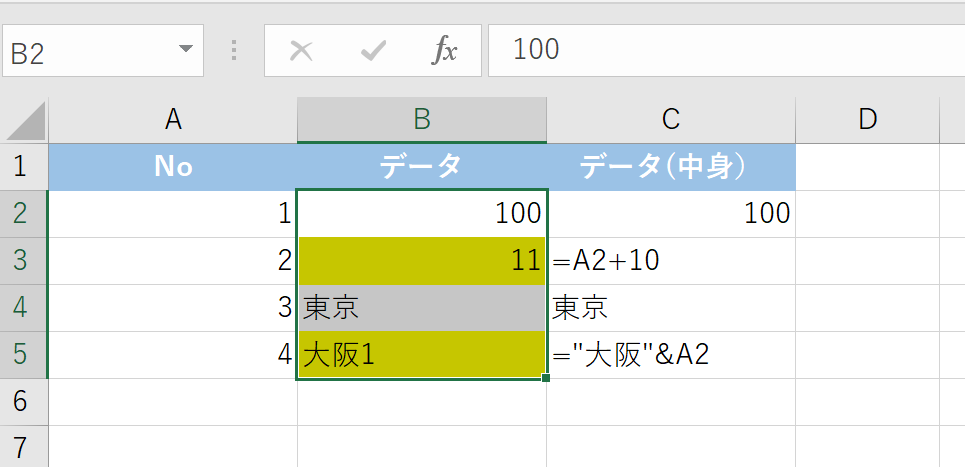Click the yellow cell containing 11
965x467 pixels.
(421, 261)
